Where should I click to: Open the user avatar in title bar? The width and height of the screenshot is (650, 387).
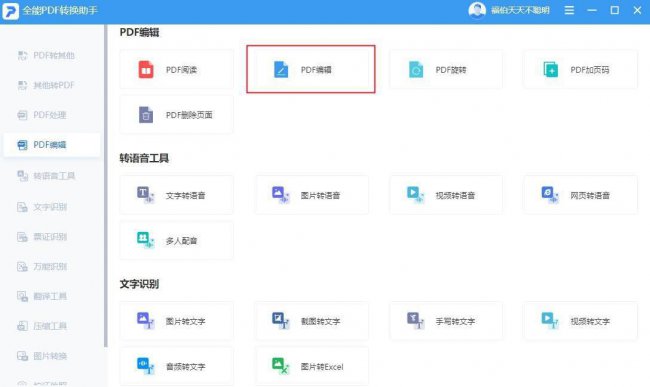click(x=477, y=10)
